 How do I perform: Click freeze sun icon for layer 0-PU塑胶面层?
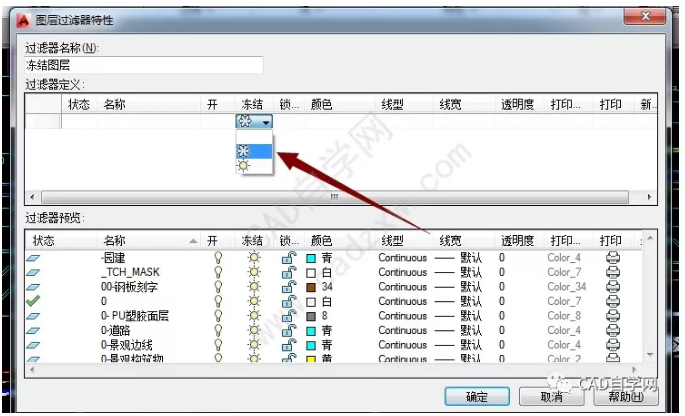tap(254, 315)
